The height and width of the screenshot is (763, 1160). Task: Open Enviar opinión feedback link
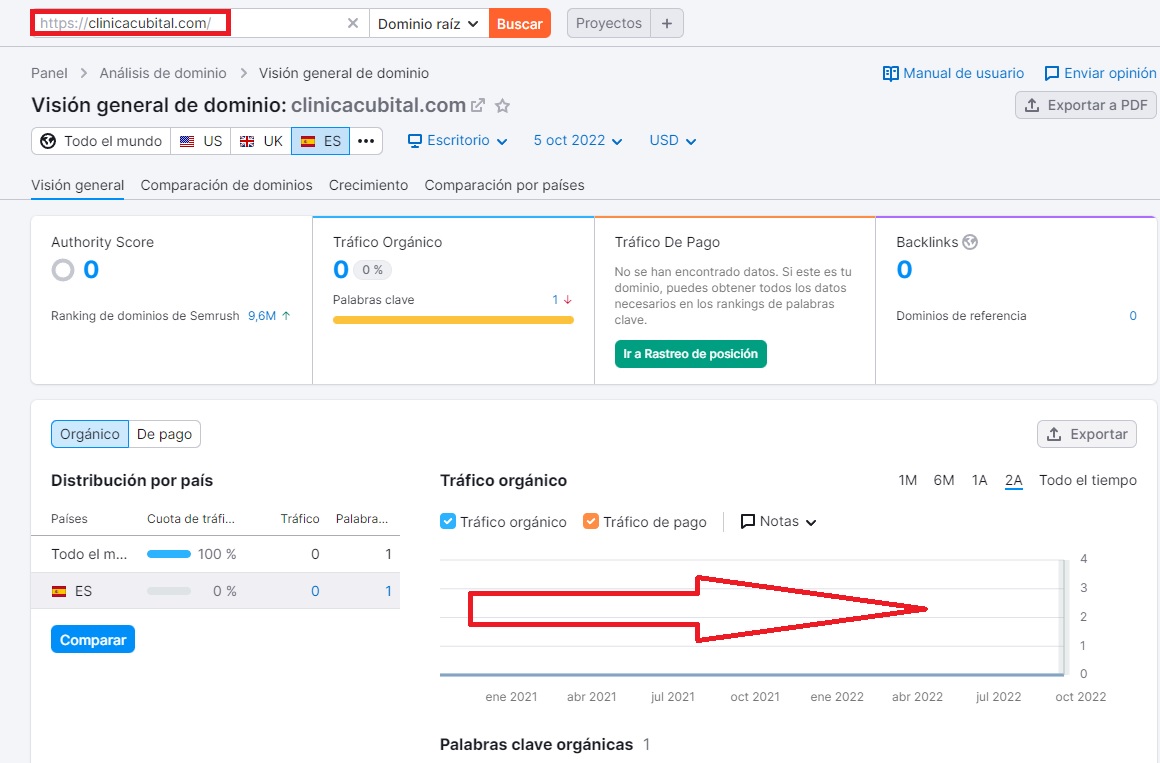tap(1100, 73)
